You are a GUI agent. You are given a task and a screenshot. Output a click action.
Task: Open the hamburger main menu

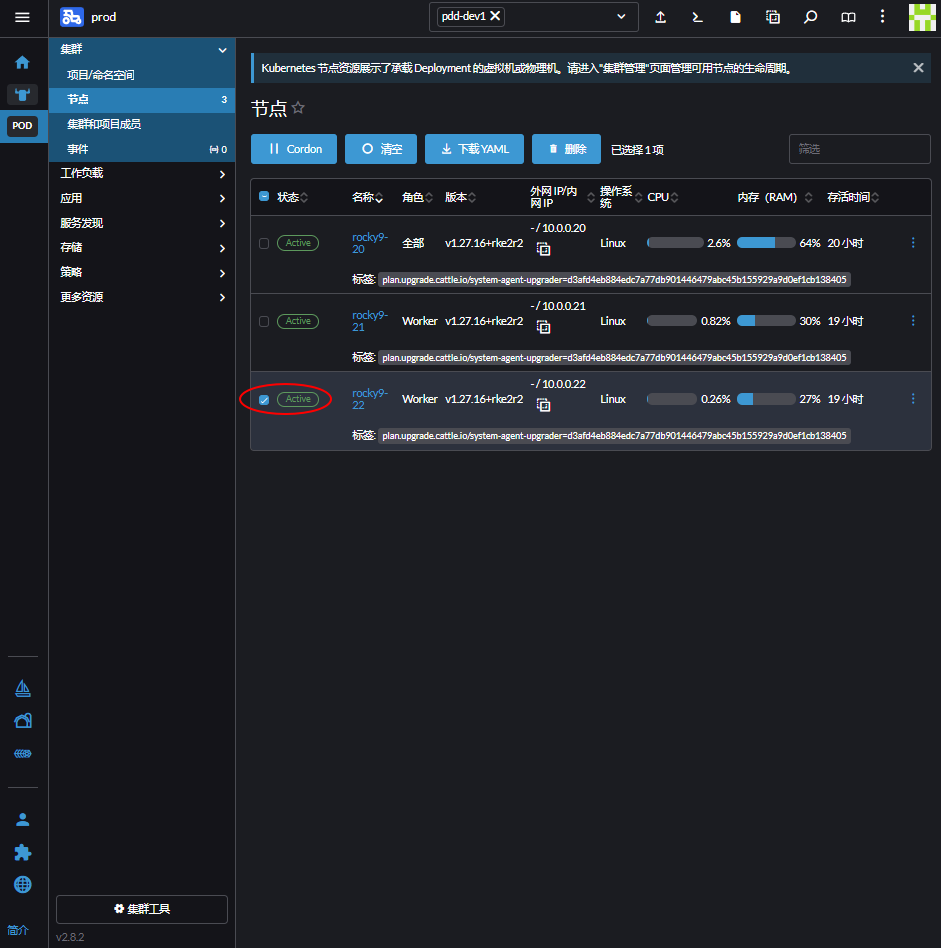pyautogui.click(x=22, y=17)
